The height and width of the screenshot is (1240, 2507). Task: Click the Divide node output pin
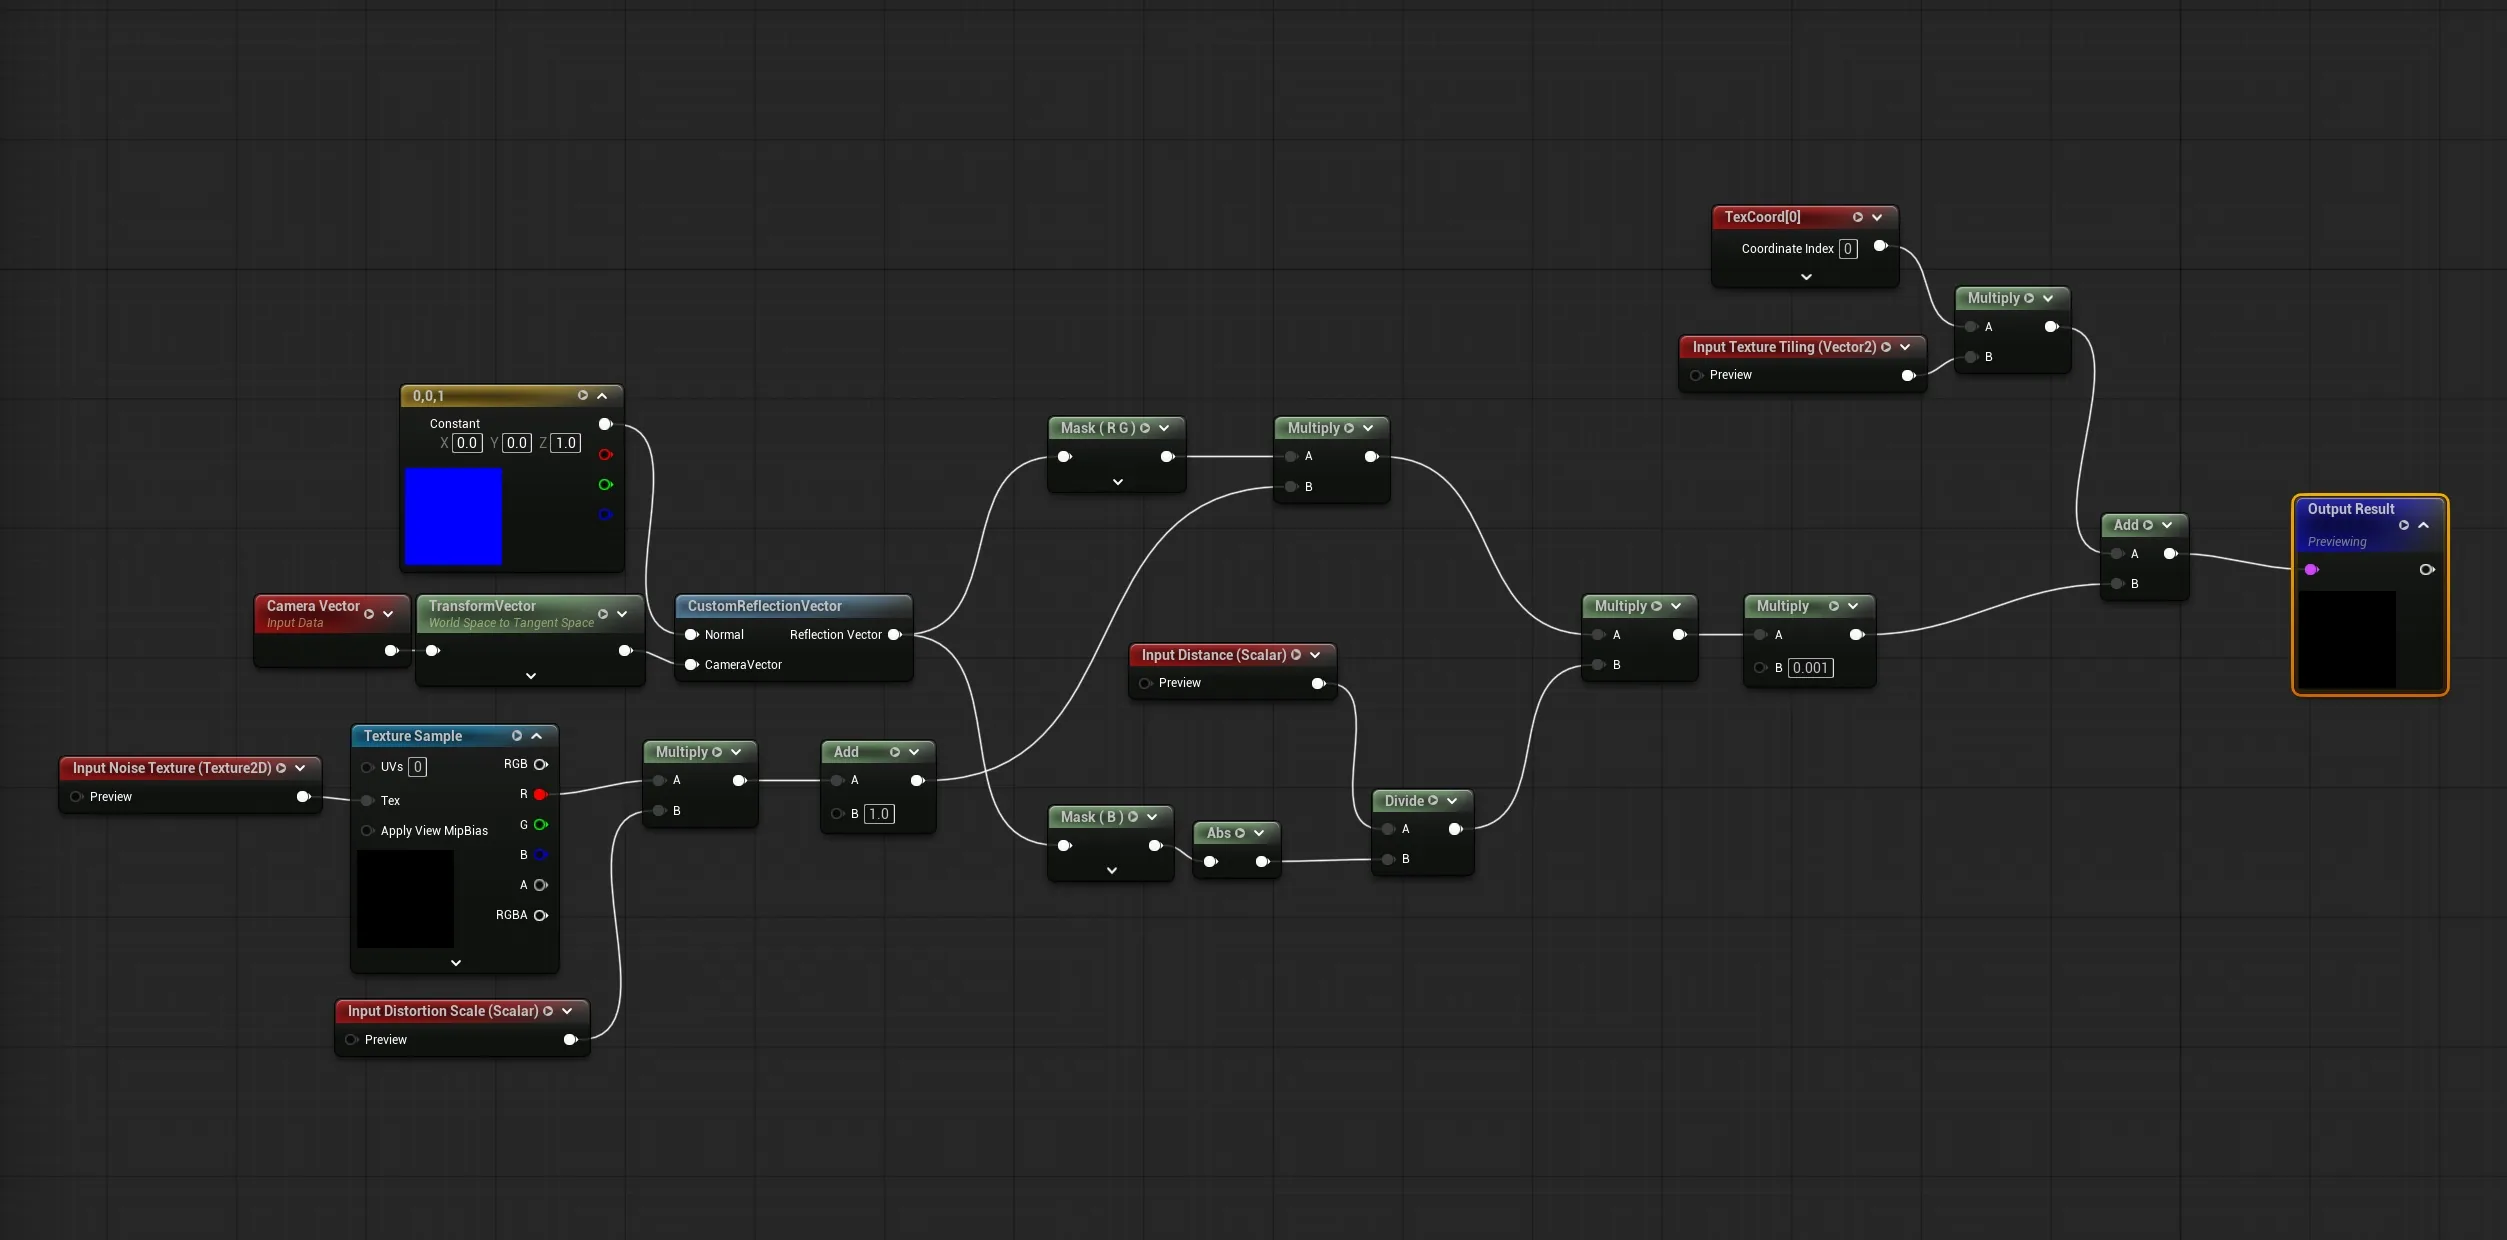1455,829
